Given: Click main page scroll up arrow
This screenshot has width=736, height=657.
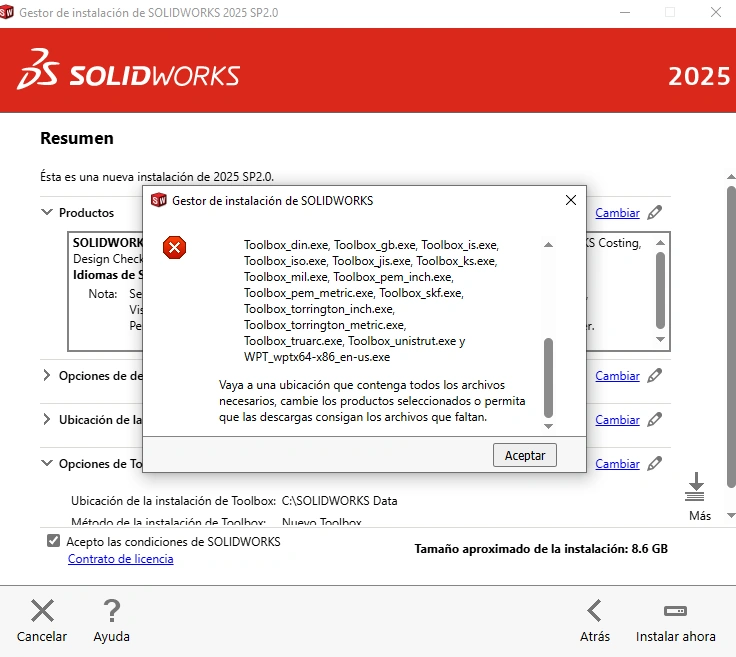Looking at the screenshot, I should tap(731, 177).
